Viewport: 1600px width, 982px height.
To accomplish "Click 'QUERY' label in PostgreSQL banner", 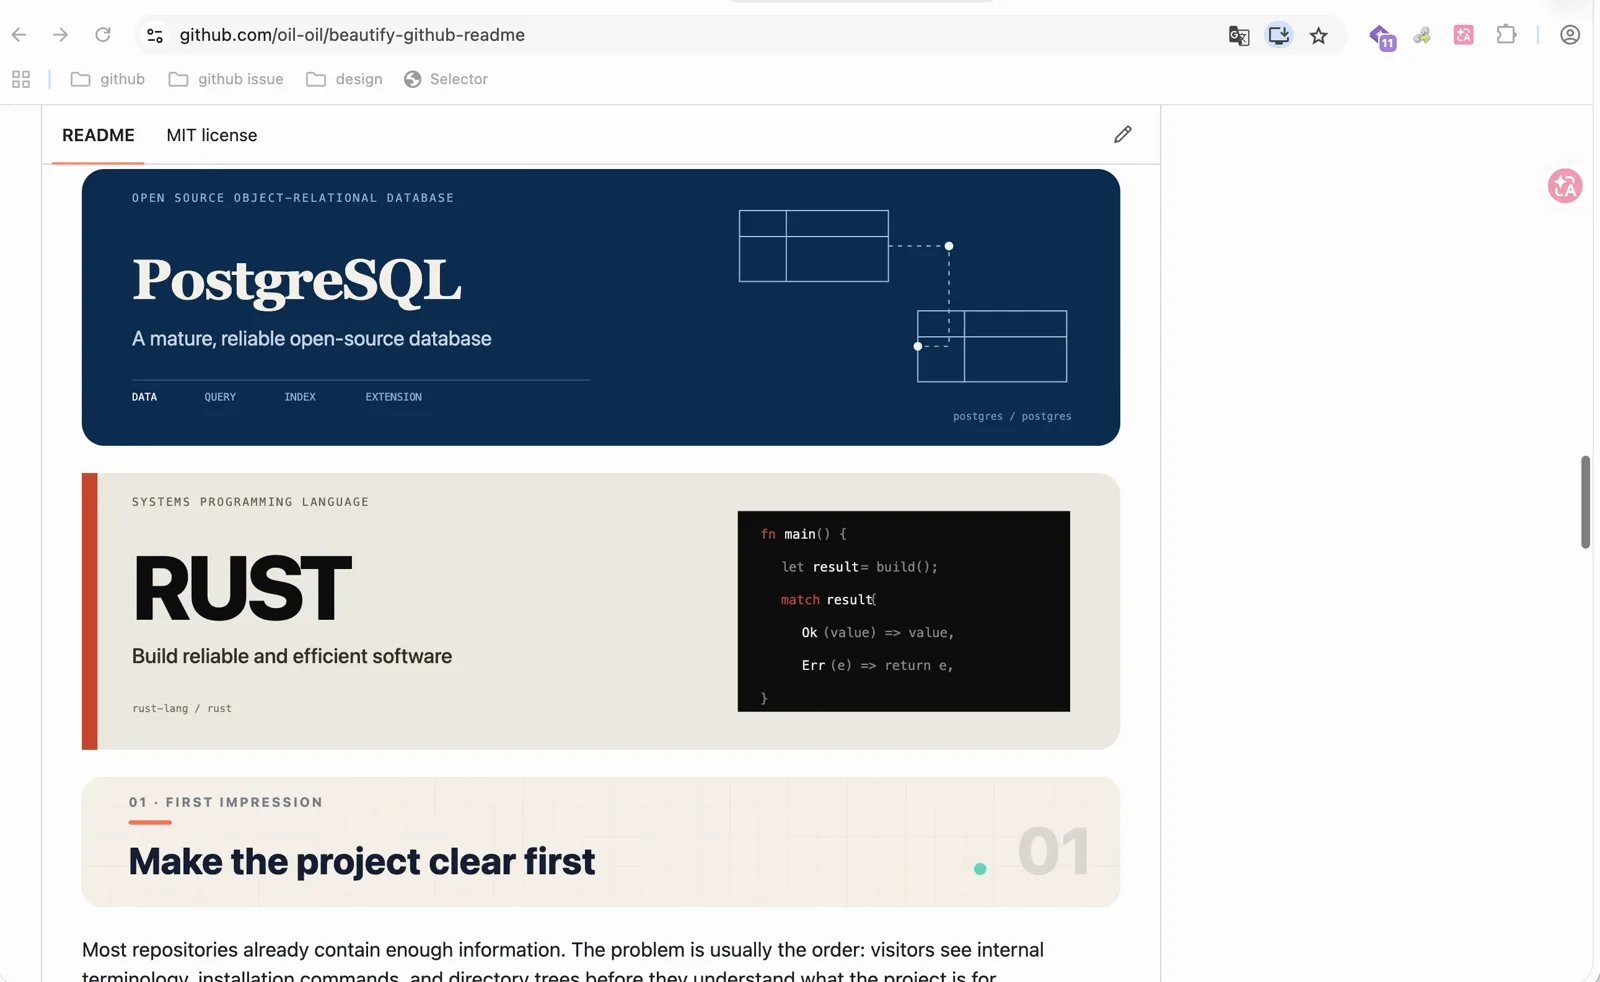I will click(220, 397).
